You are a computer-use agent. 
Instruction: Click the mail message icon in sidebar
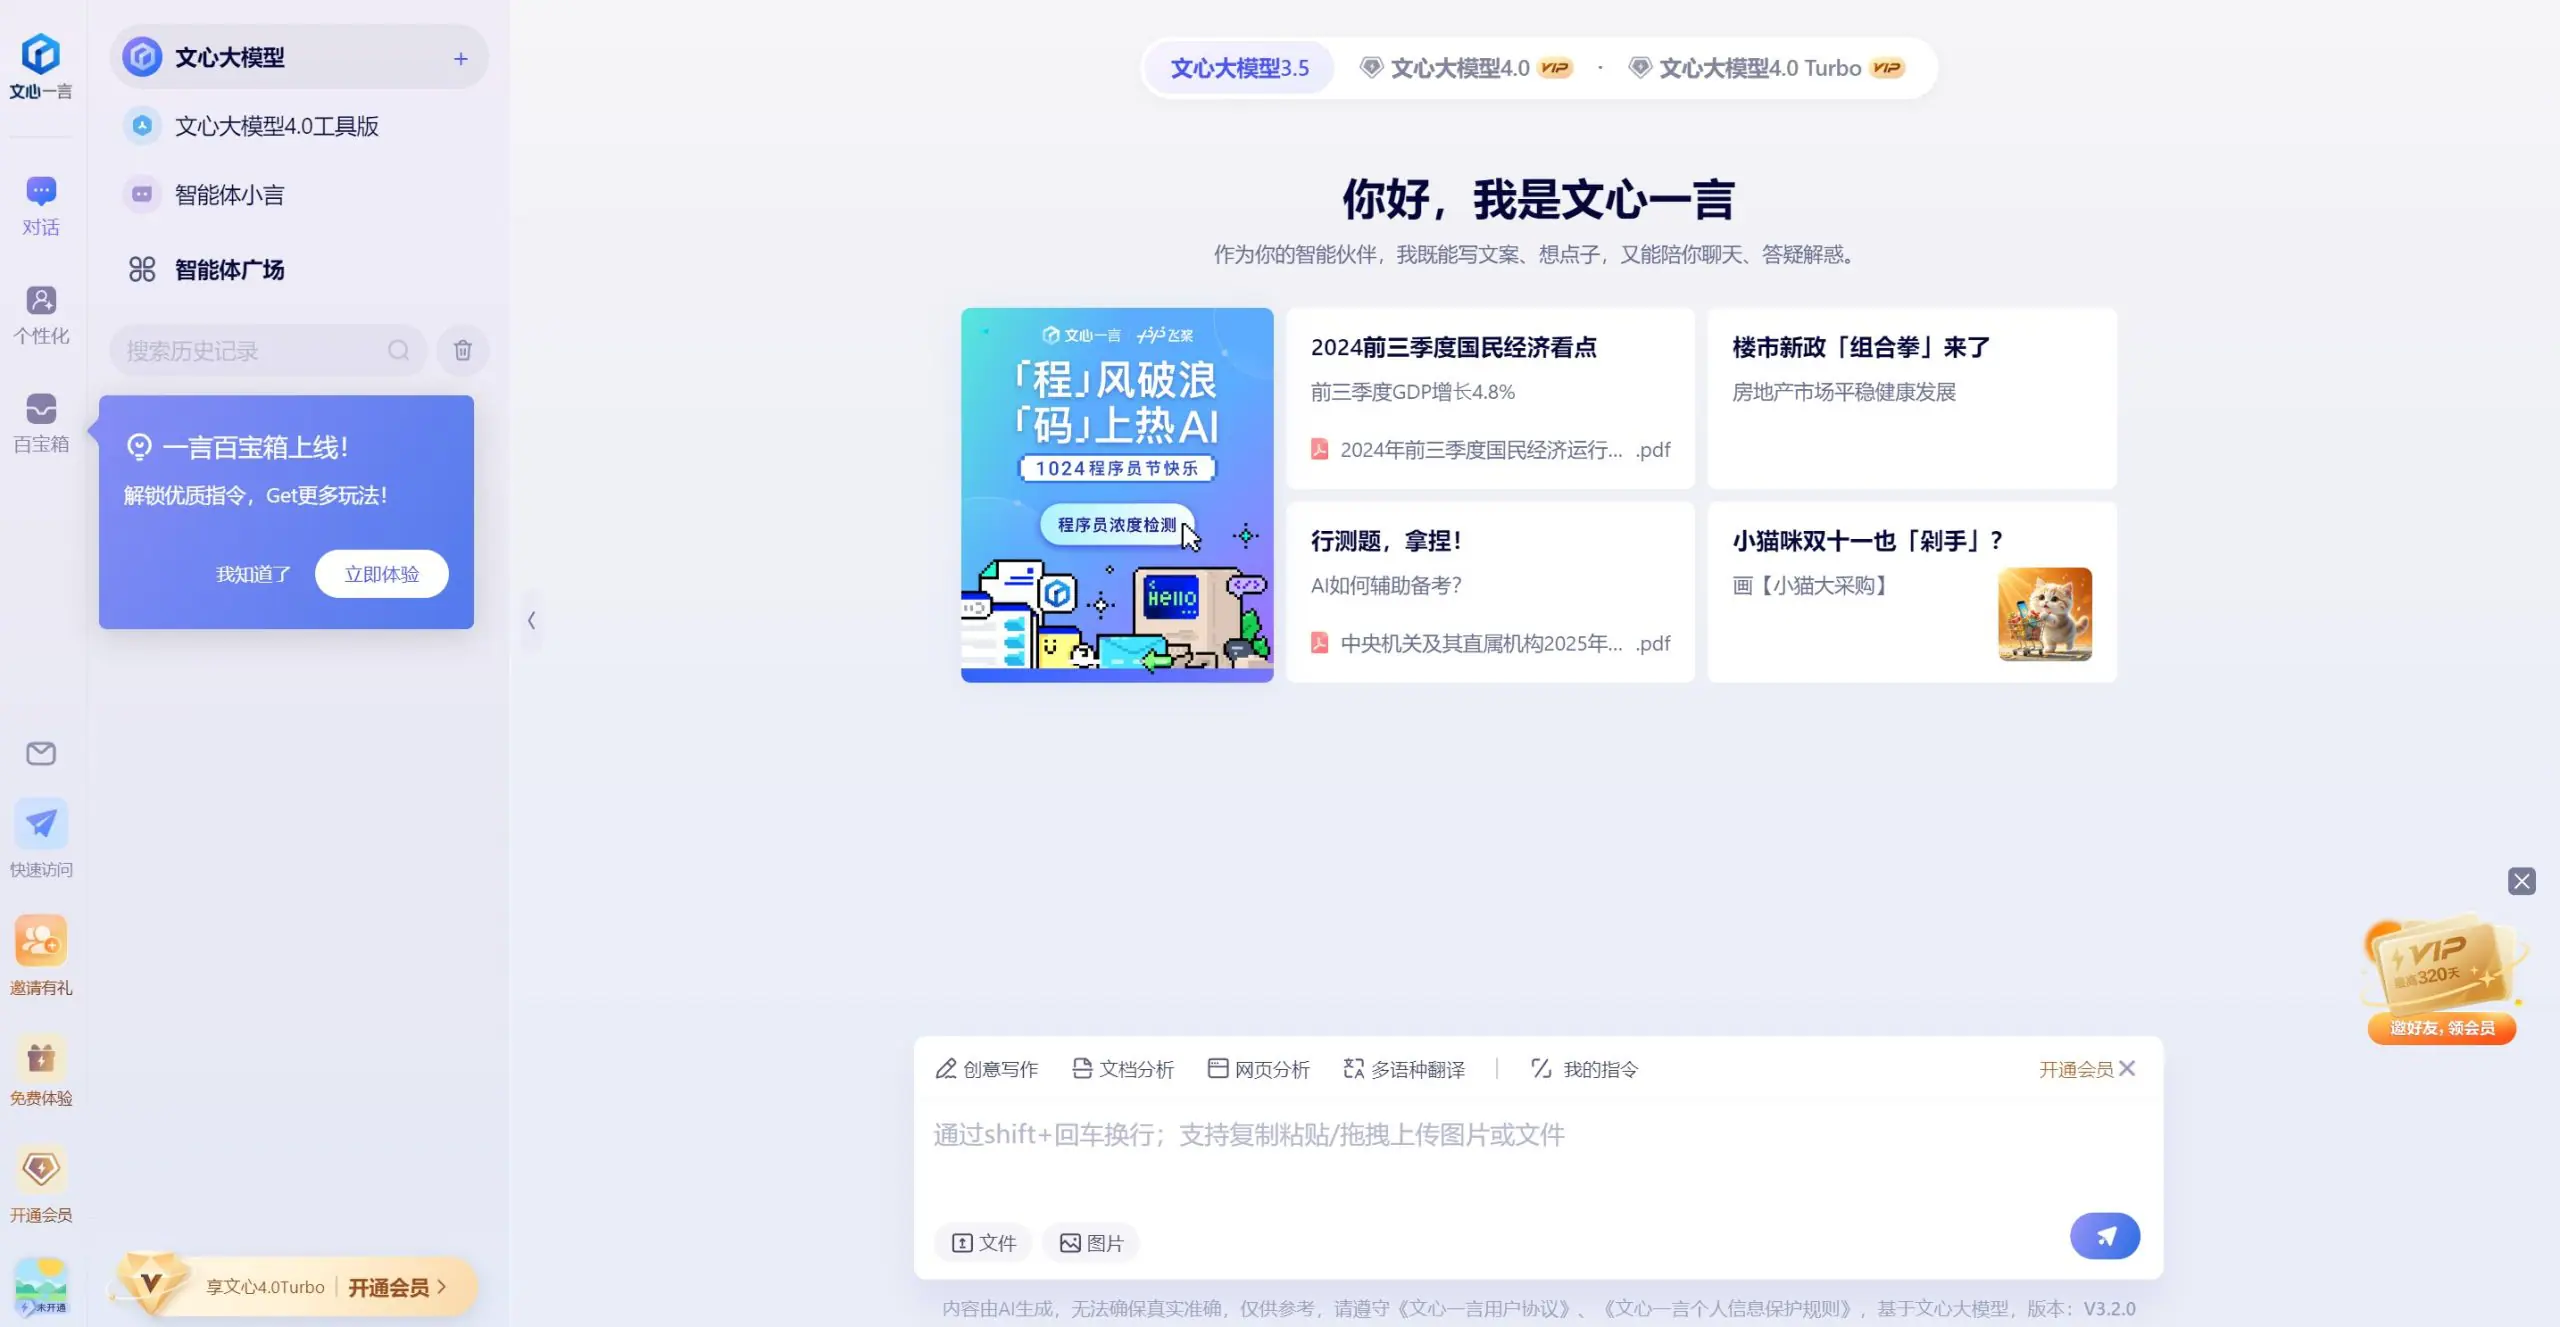click(x=40, y=753)
